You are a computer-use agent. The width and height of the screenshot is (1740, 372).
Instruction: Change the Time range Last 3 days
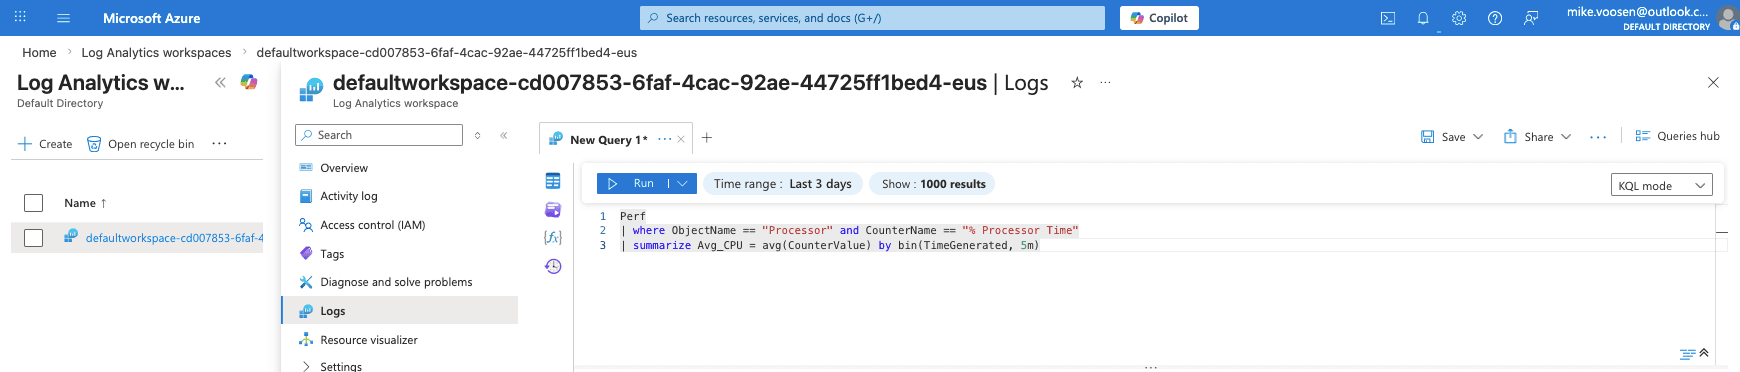tap(782, 184)
